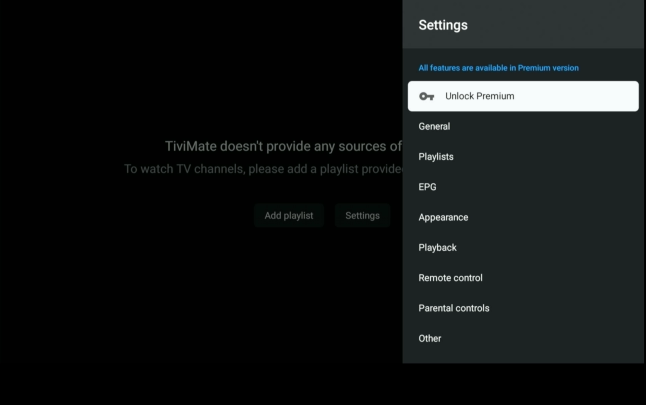
Task: Select Appearance in the settings list
Action: click(443, 217)
